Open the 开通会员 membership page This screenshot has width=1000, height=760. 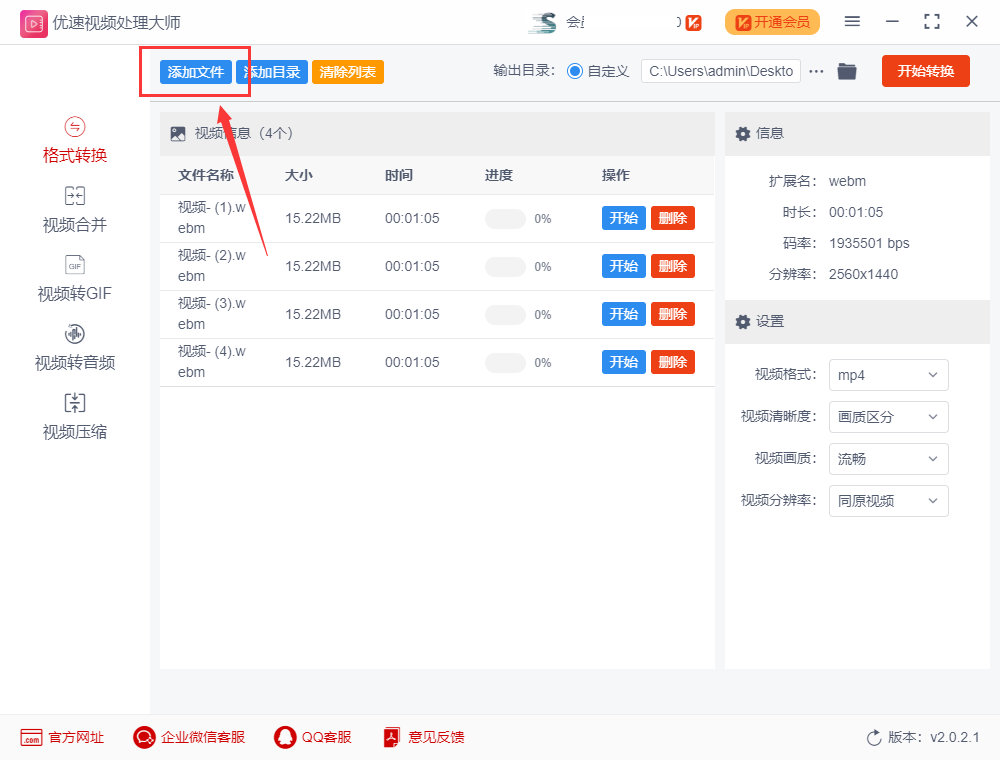click(772, 21)
